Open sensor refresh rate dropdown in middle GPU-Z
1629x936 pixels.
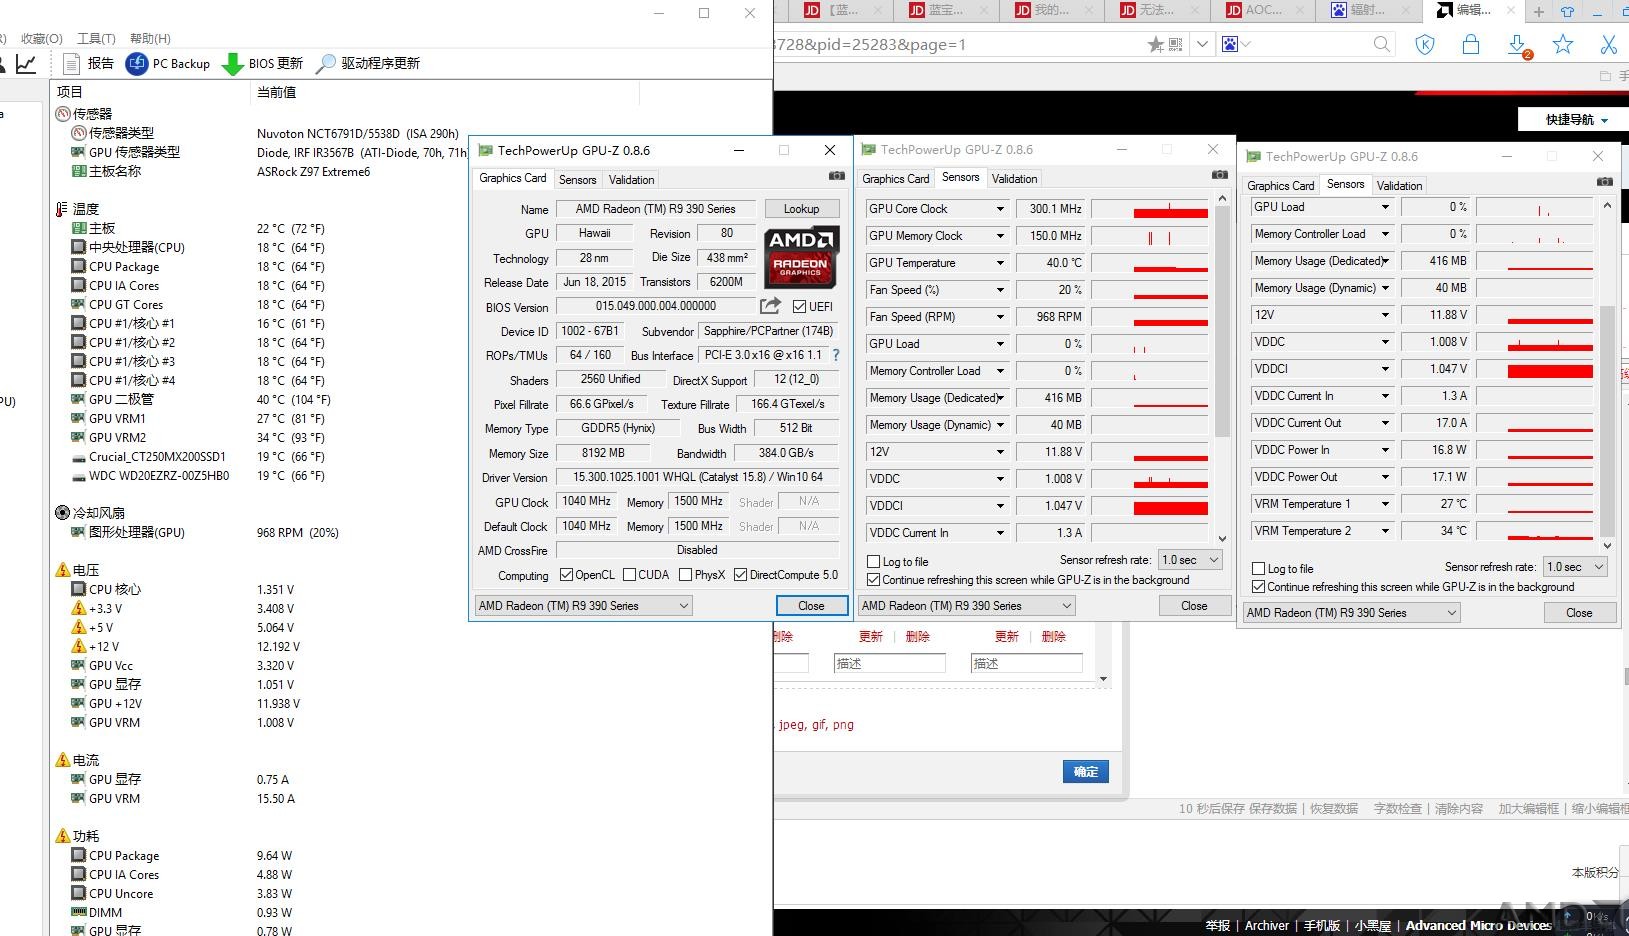(x=1189, y=560)
